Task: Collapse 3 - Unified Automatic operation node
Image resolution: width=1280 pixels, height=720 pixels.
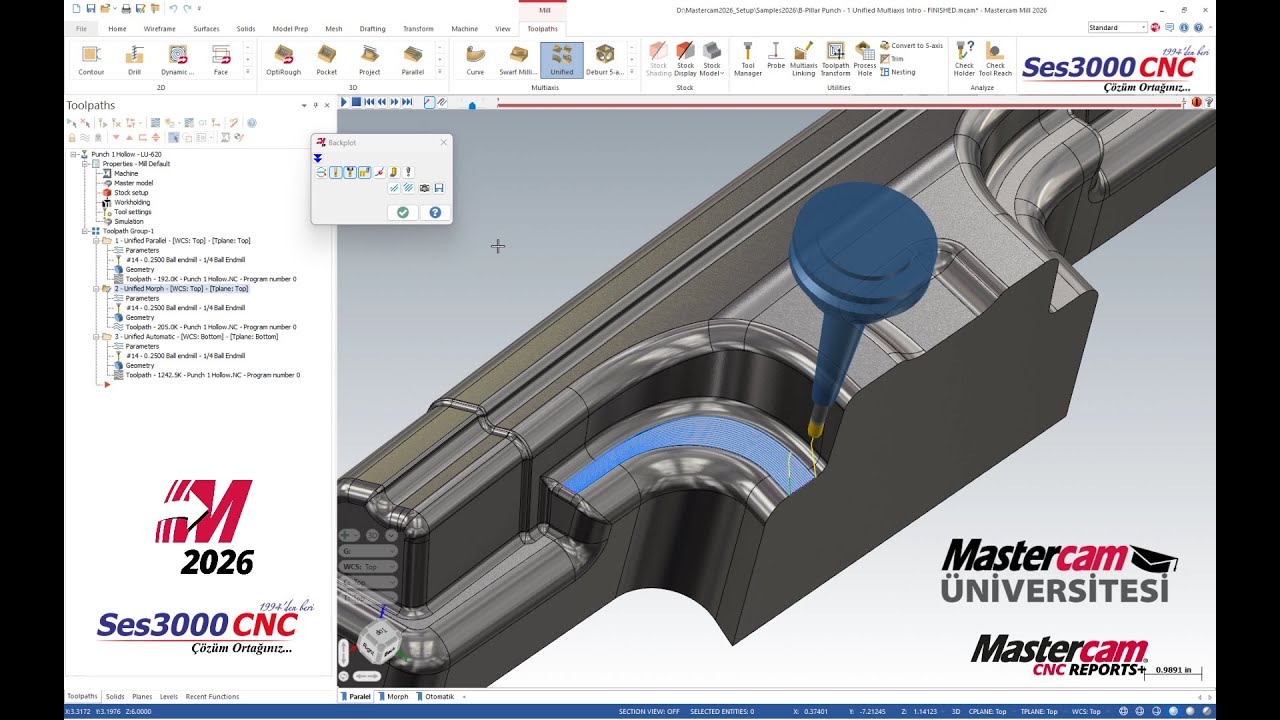Action: point(97,337)
